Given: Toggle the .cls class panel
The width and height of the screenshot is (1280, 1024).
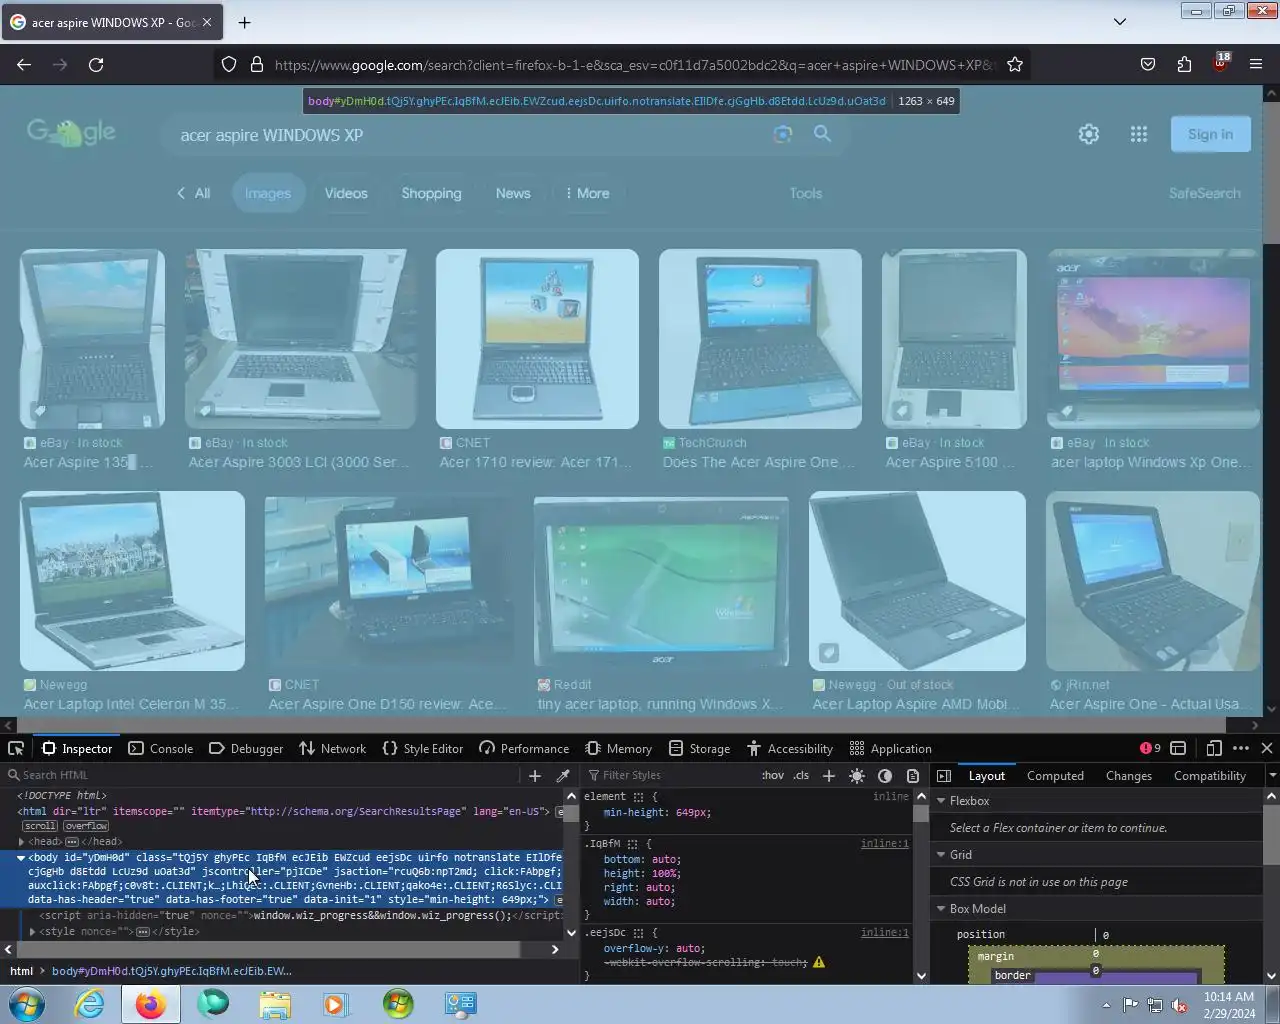Looking at the screenshot, I should tap(802, 775).
